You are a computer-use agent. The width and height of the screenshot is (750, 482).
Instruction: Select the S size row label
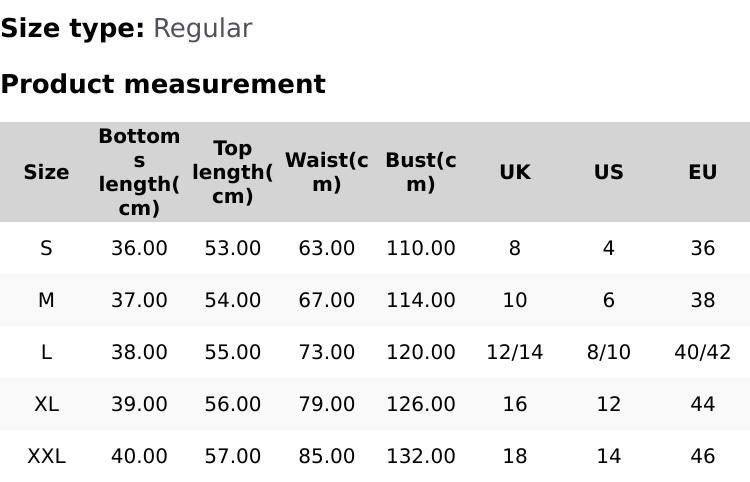[x=46, y=248]
